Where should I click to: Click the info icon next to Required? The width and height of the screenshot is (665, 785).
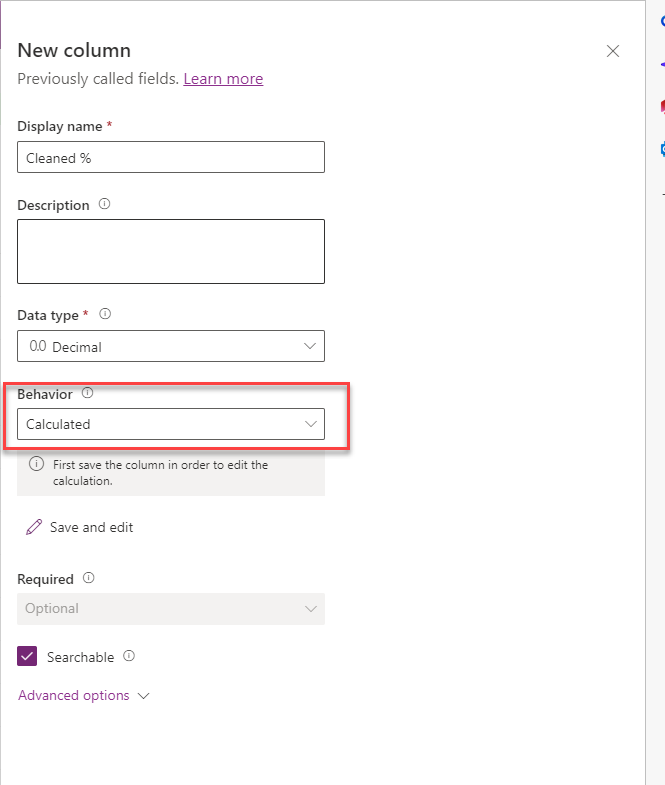(x=89, y=578)
